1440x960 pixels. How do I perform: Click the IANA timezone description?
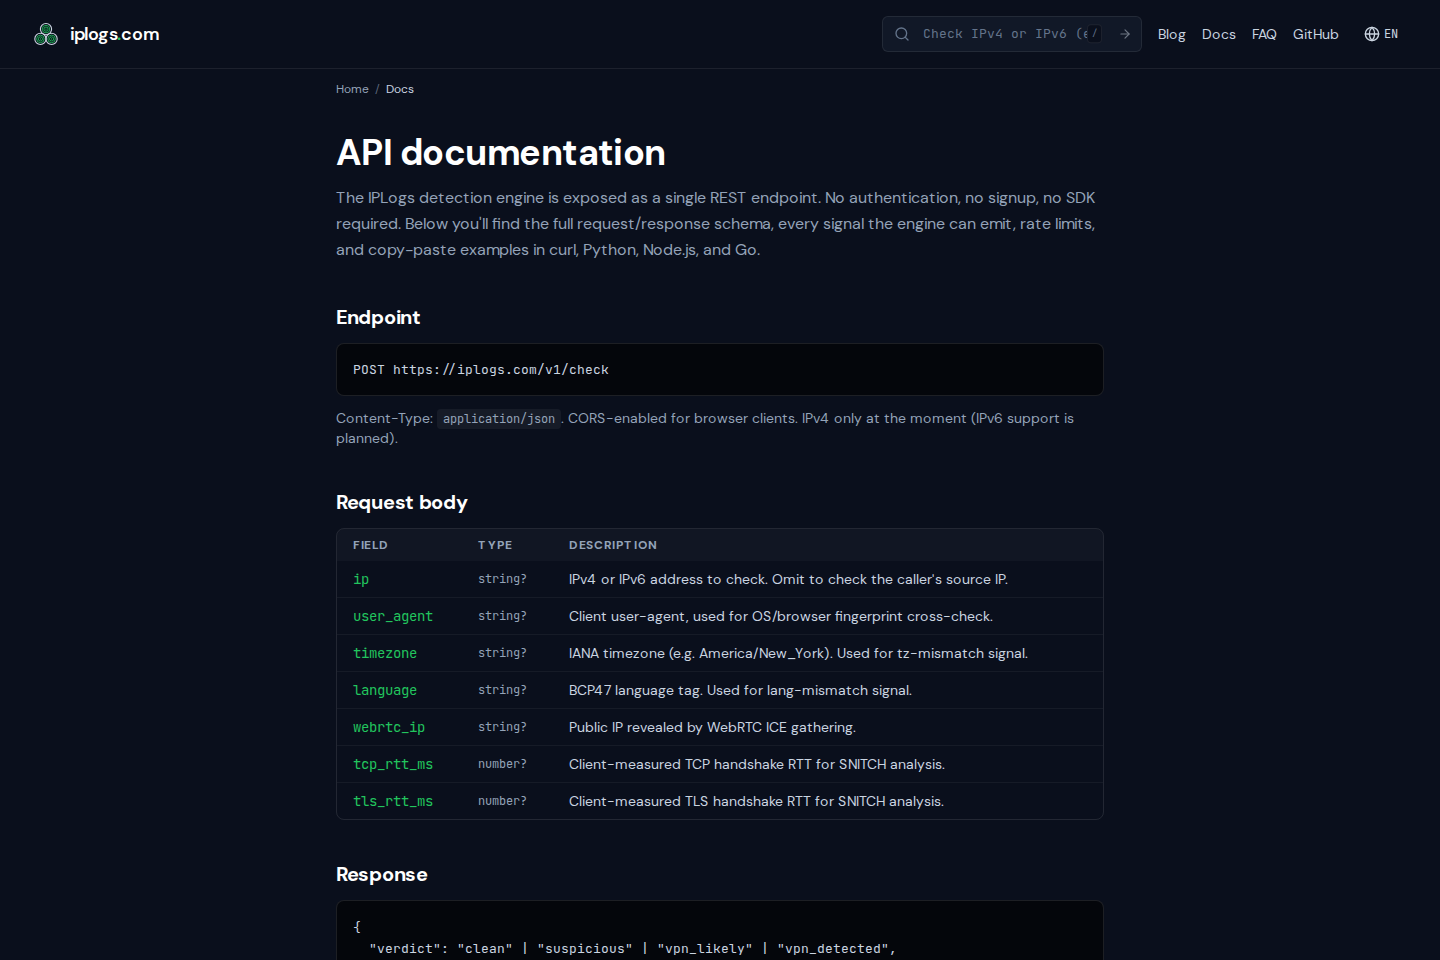798,654
